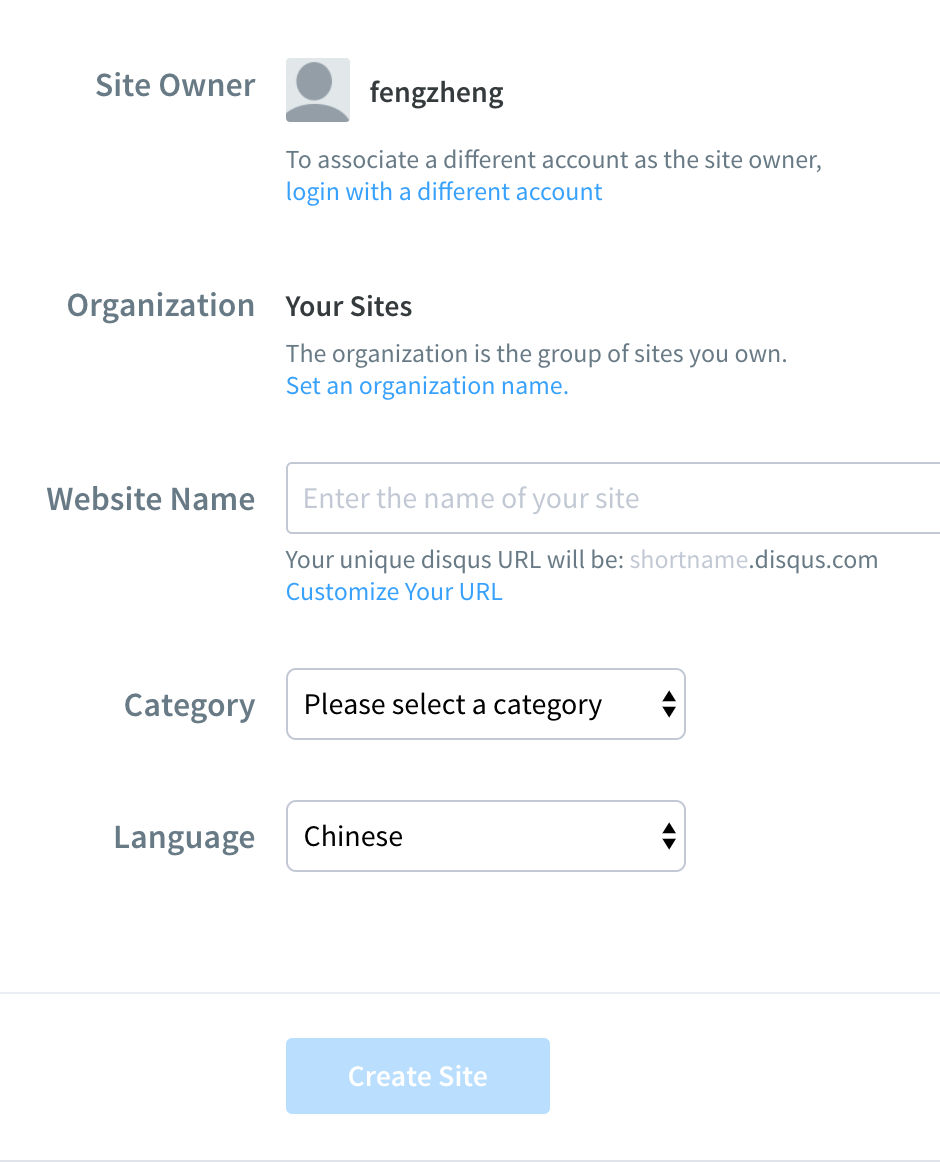
Task: Open the Set an organization name link
Action: coord(427,385)
